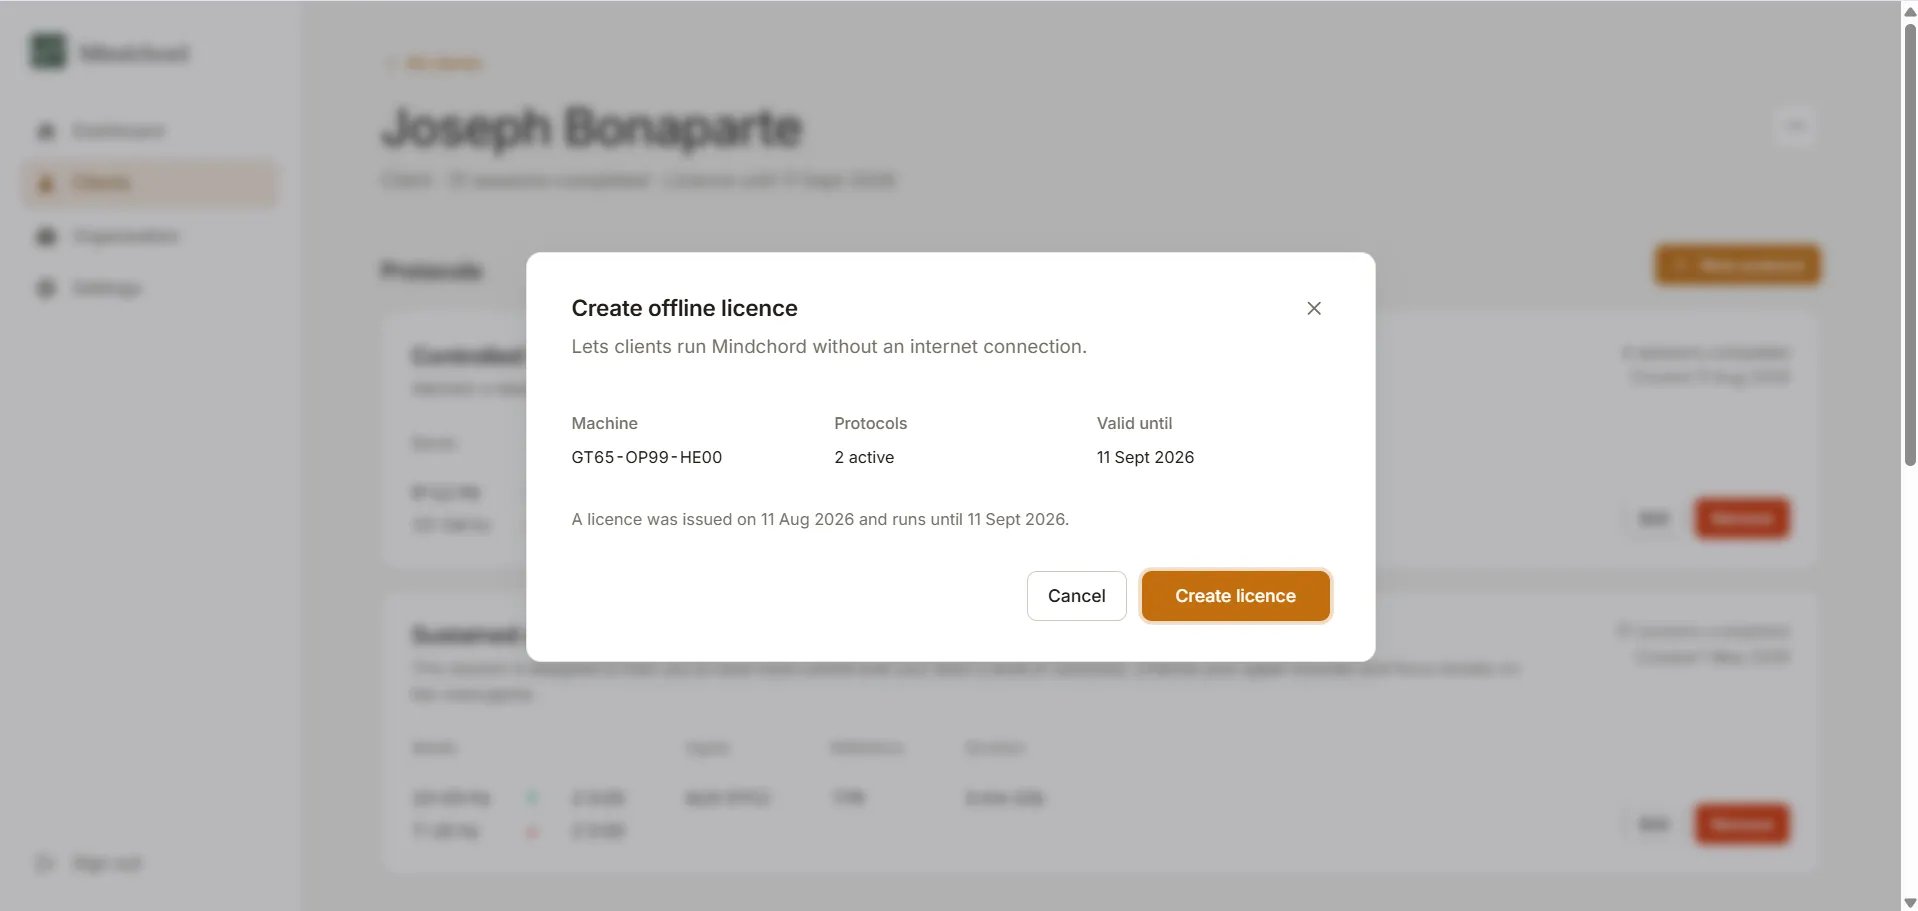The image size is (1918, 911).
Task: Click the Sign out icon
Action: [45, 863]
